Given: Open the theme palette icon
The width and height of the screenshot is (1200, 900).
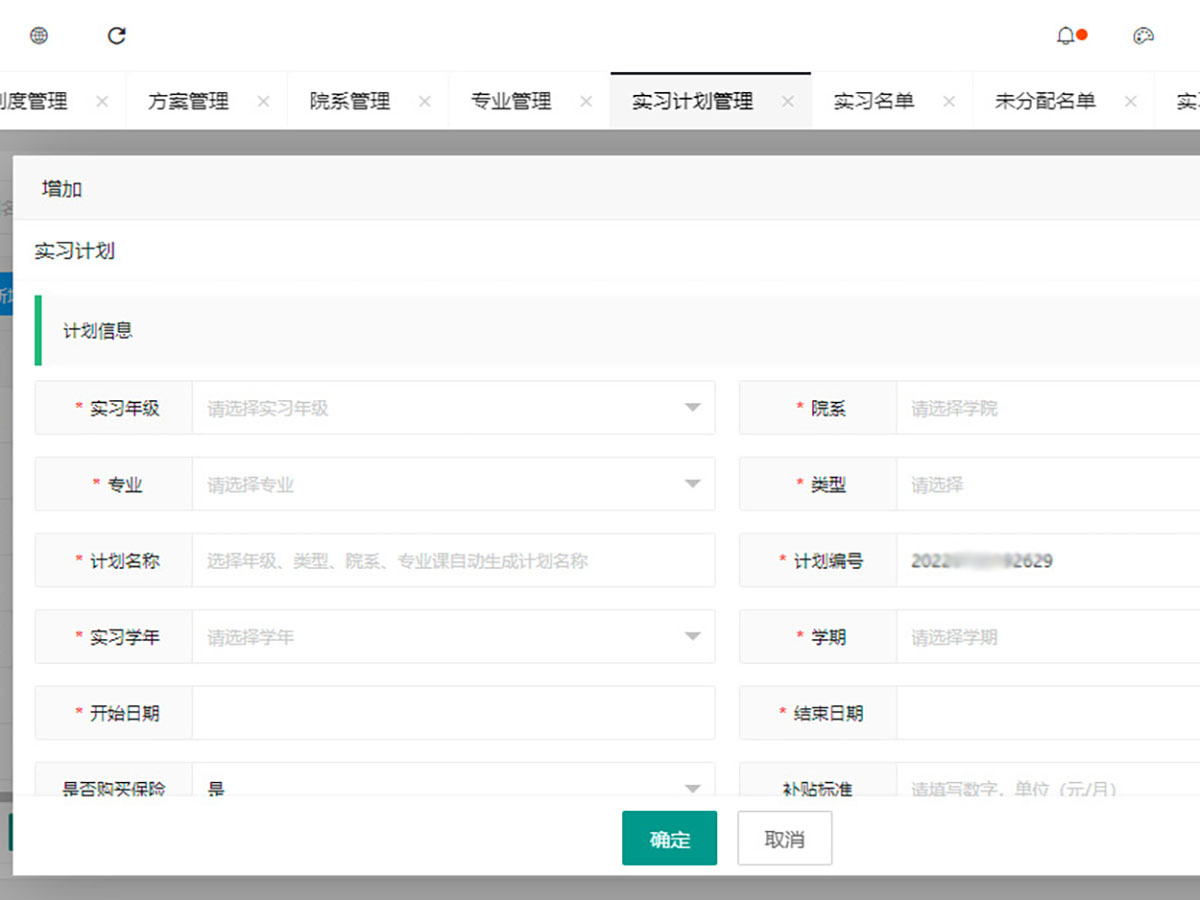Looking at the screenshot, I should coord(1143,36).
